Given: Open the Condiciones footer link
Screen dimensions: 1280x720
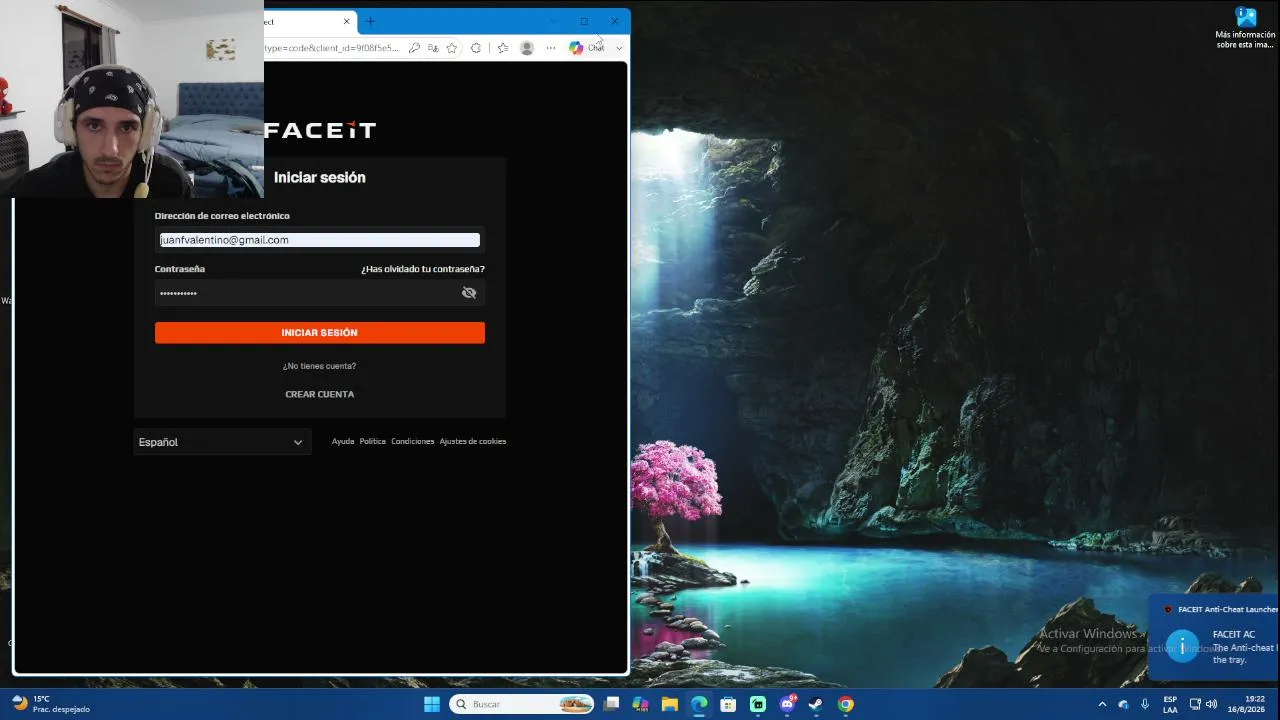Looking at the screenshot, I should tap(413, 441).
